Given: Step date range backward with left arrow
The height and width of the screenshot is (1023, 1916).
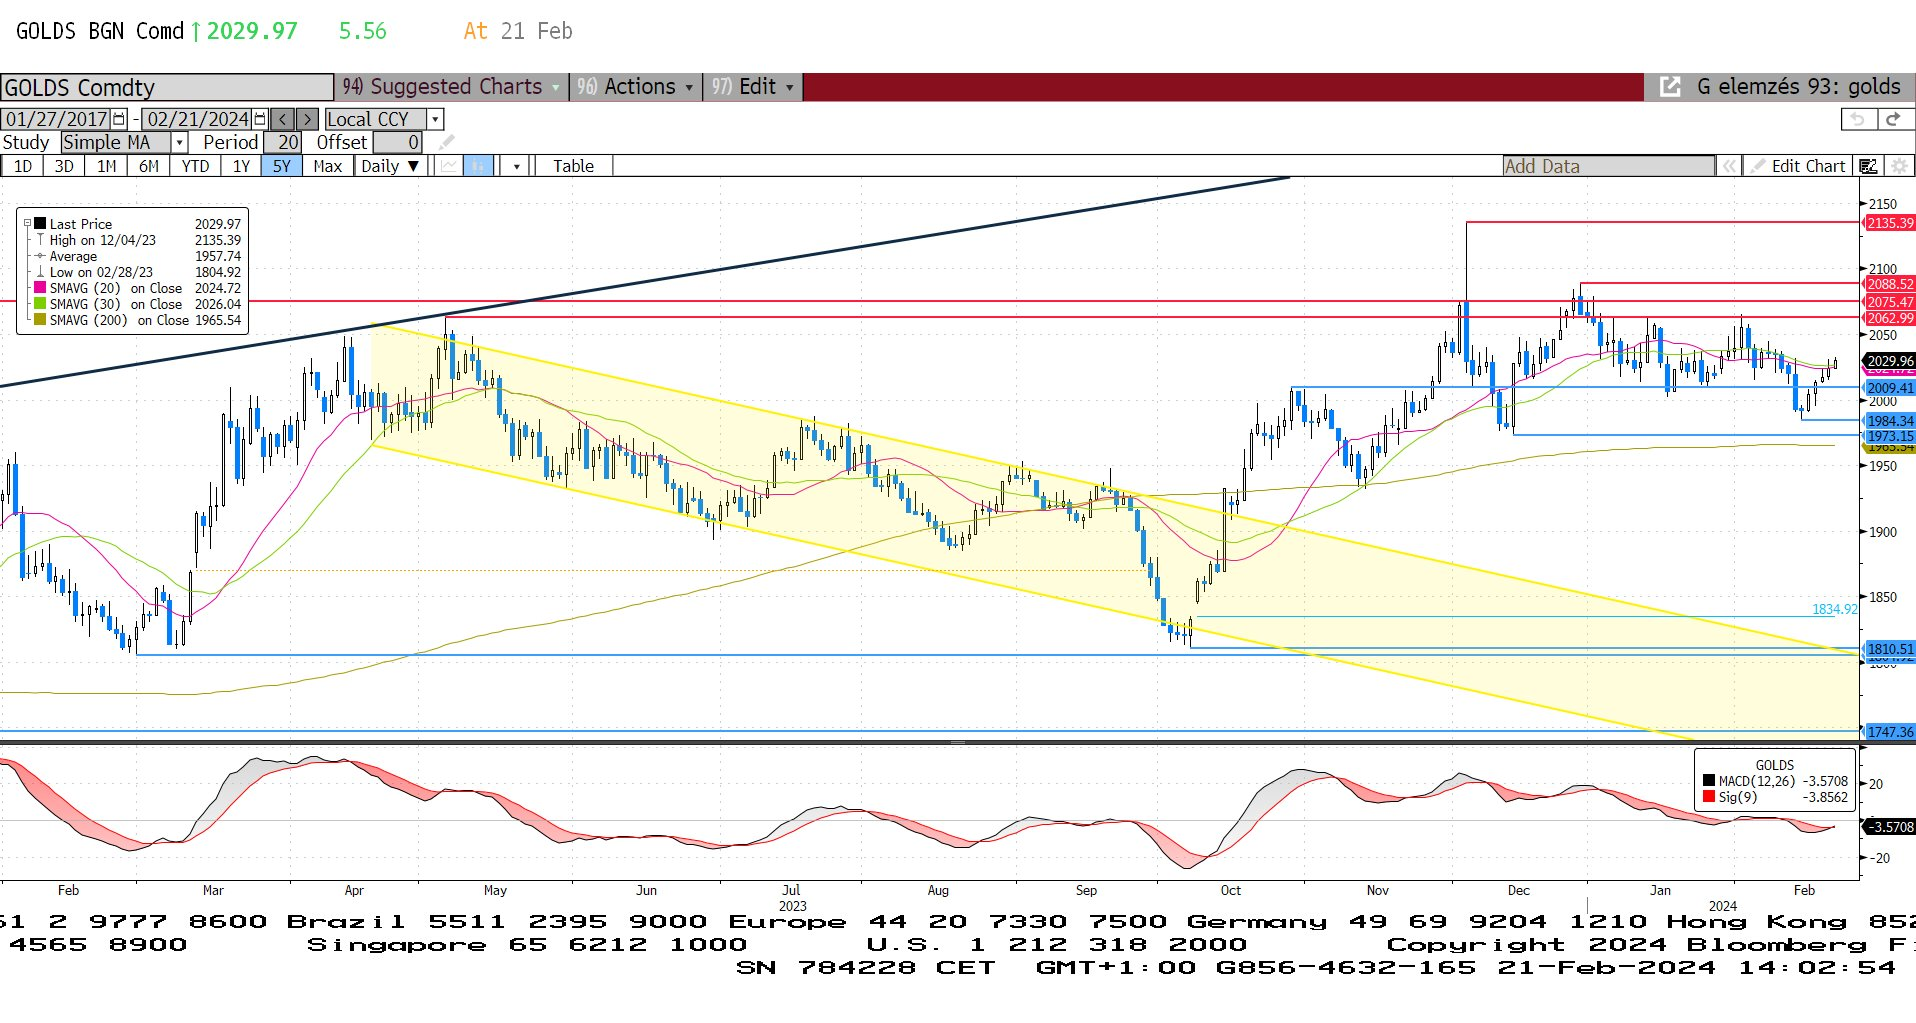Looking at the screenshot, I should (x=283, y=119).
